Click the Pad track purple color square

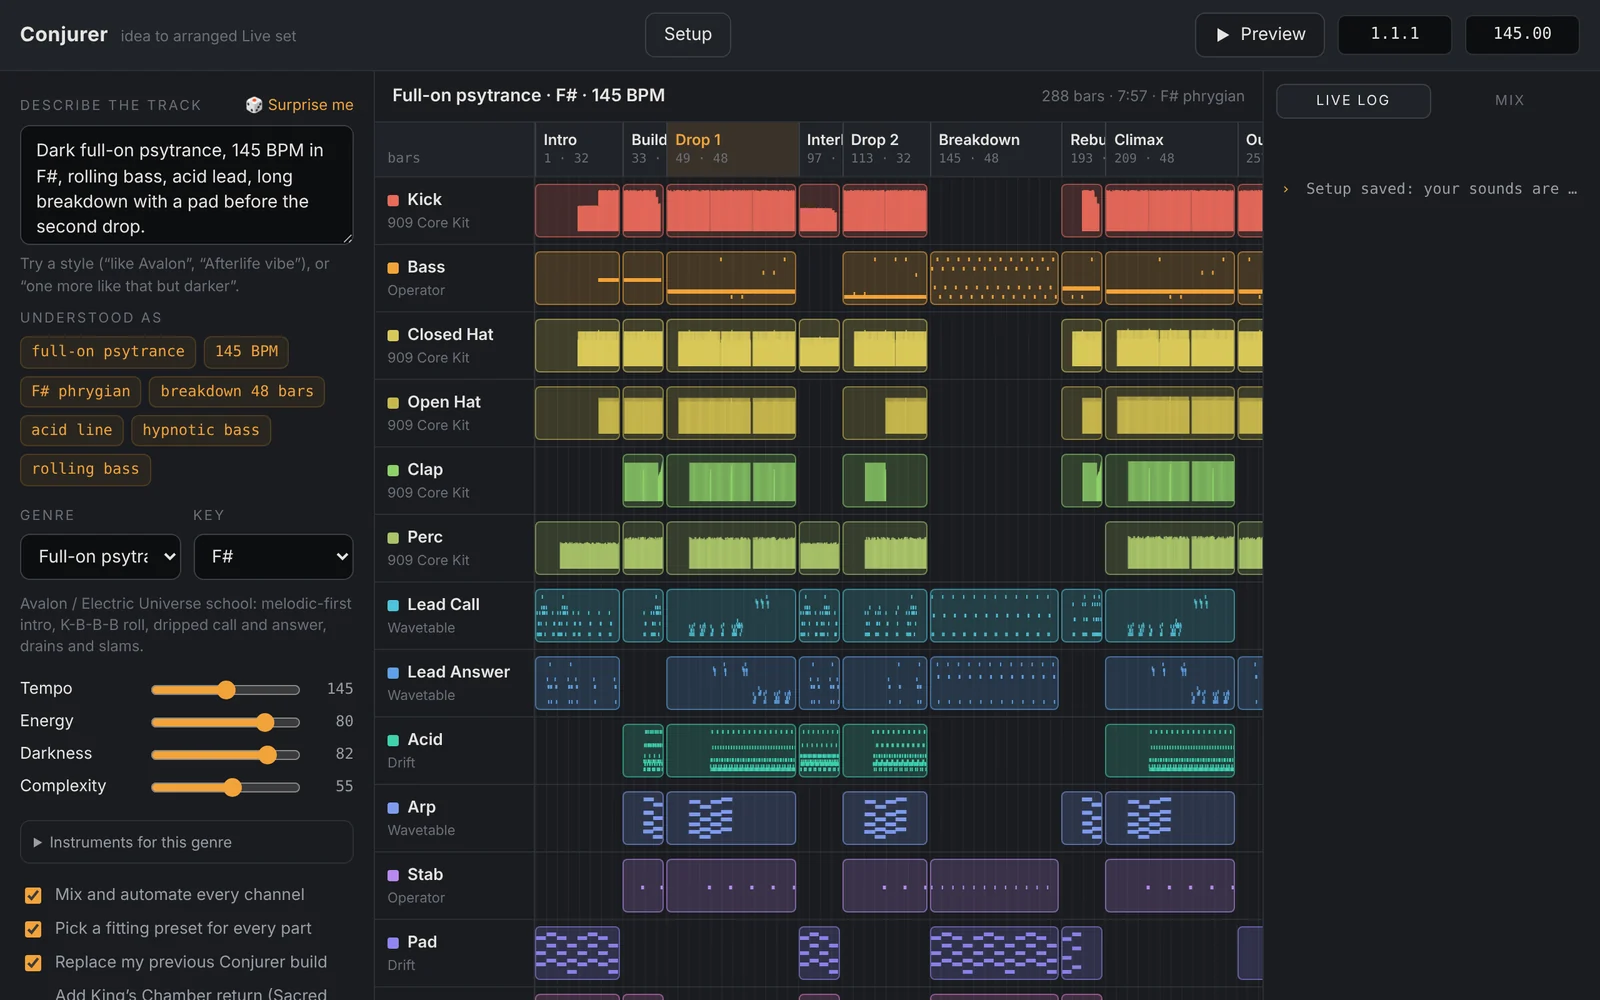(x=393, y=942)
